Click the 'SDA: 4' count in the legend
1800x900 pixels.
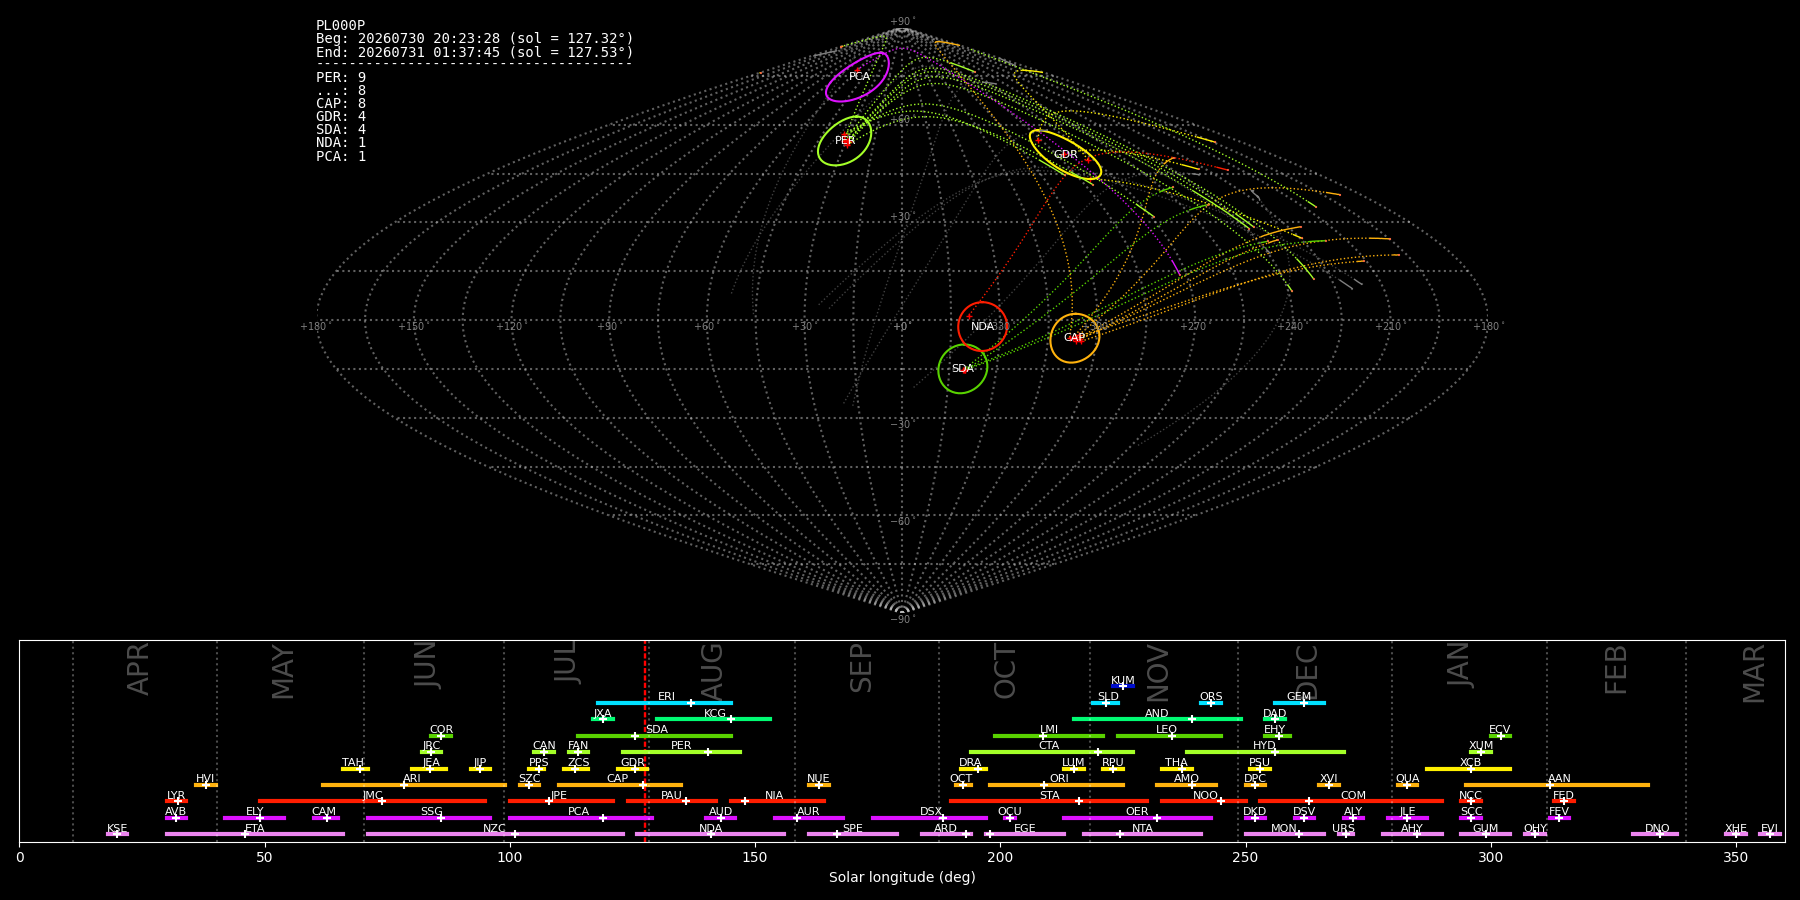[x=341, y=130]
